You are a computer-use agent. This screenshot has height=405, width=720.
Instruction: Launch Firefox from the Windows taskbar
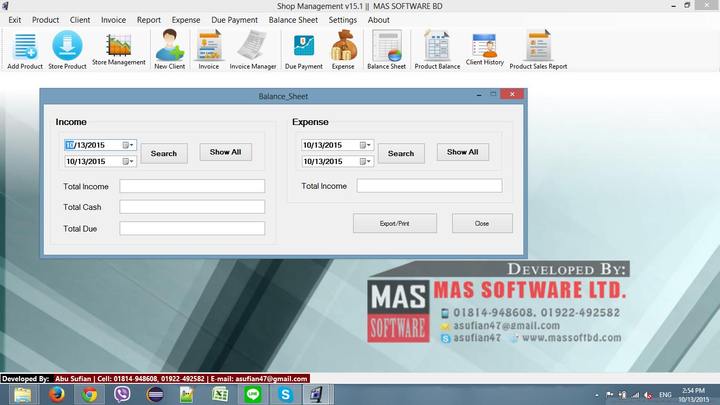pos(55,394)
